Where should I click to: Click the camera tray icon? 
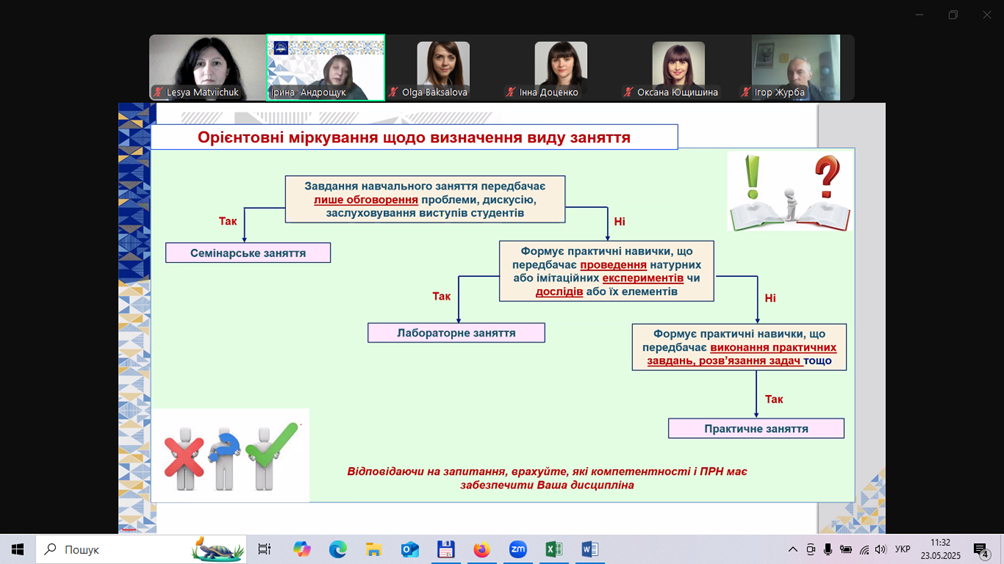click(x=811, y=549)
